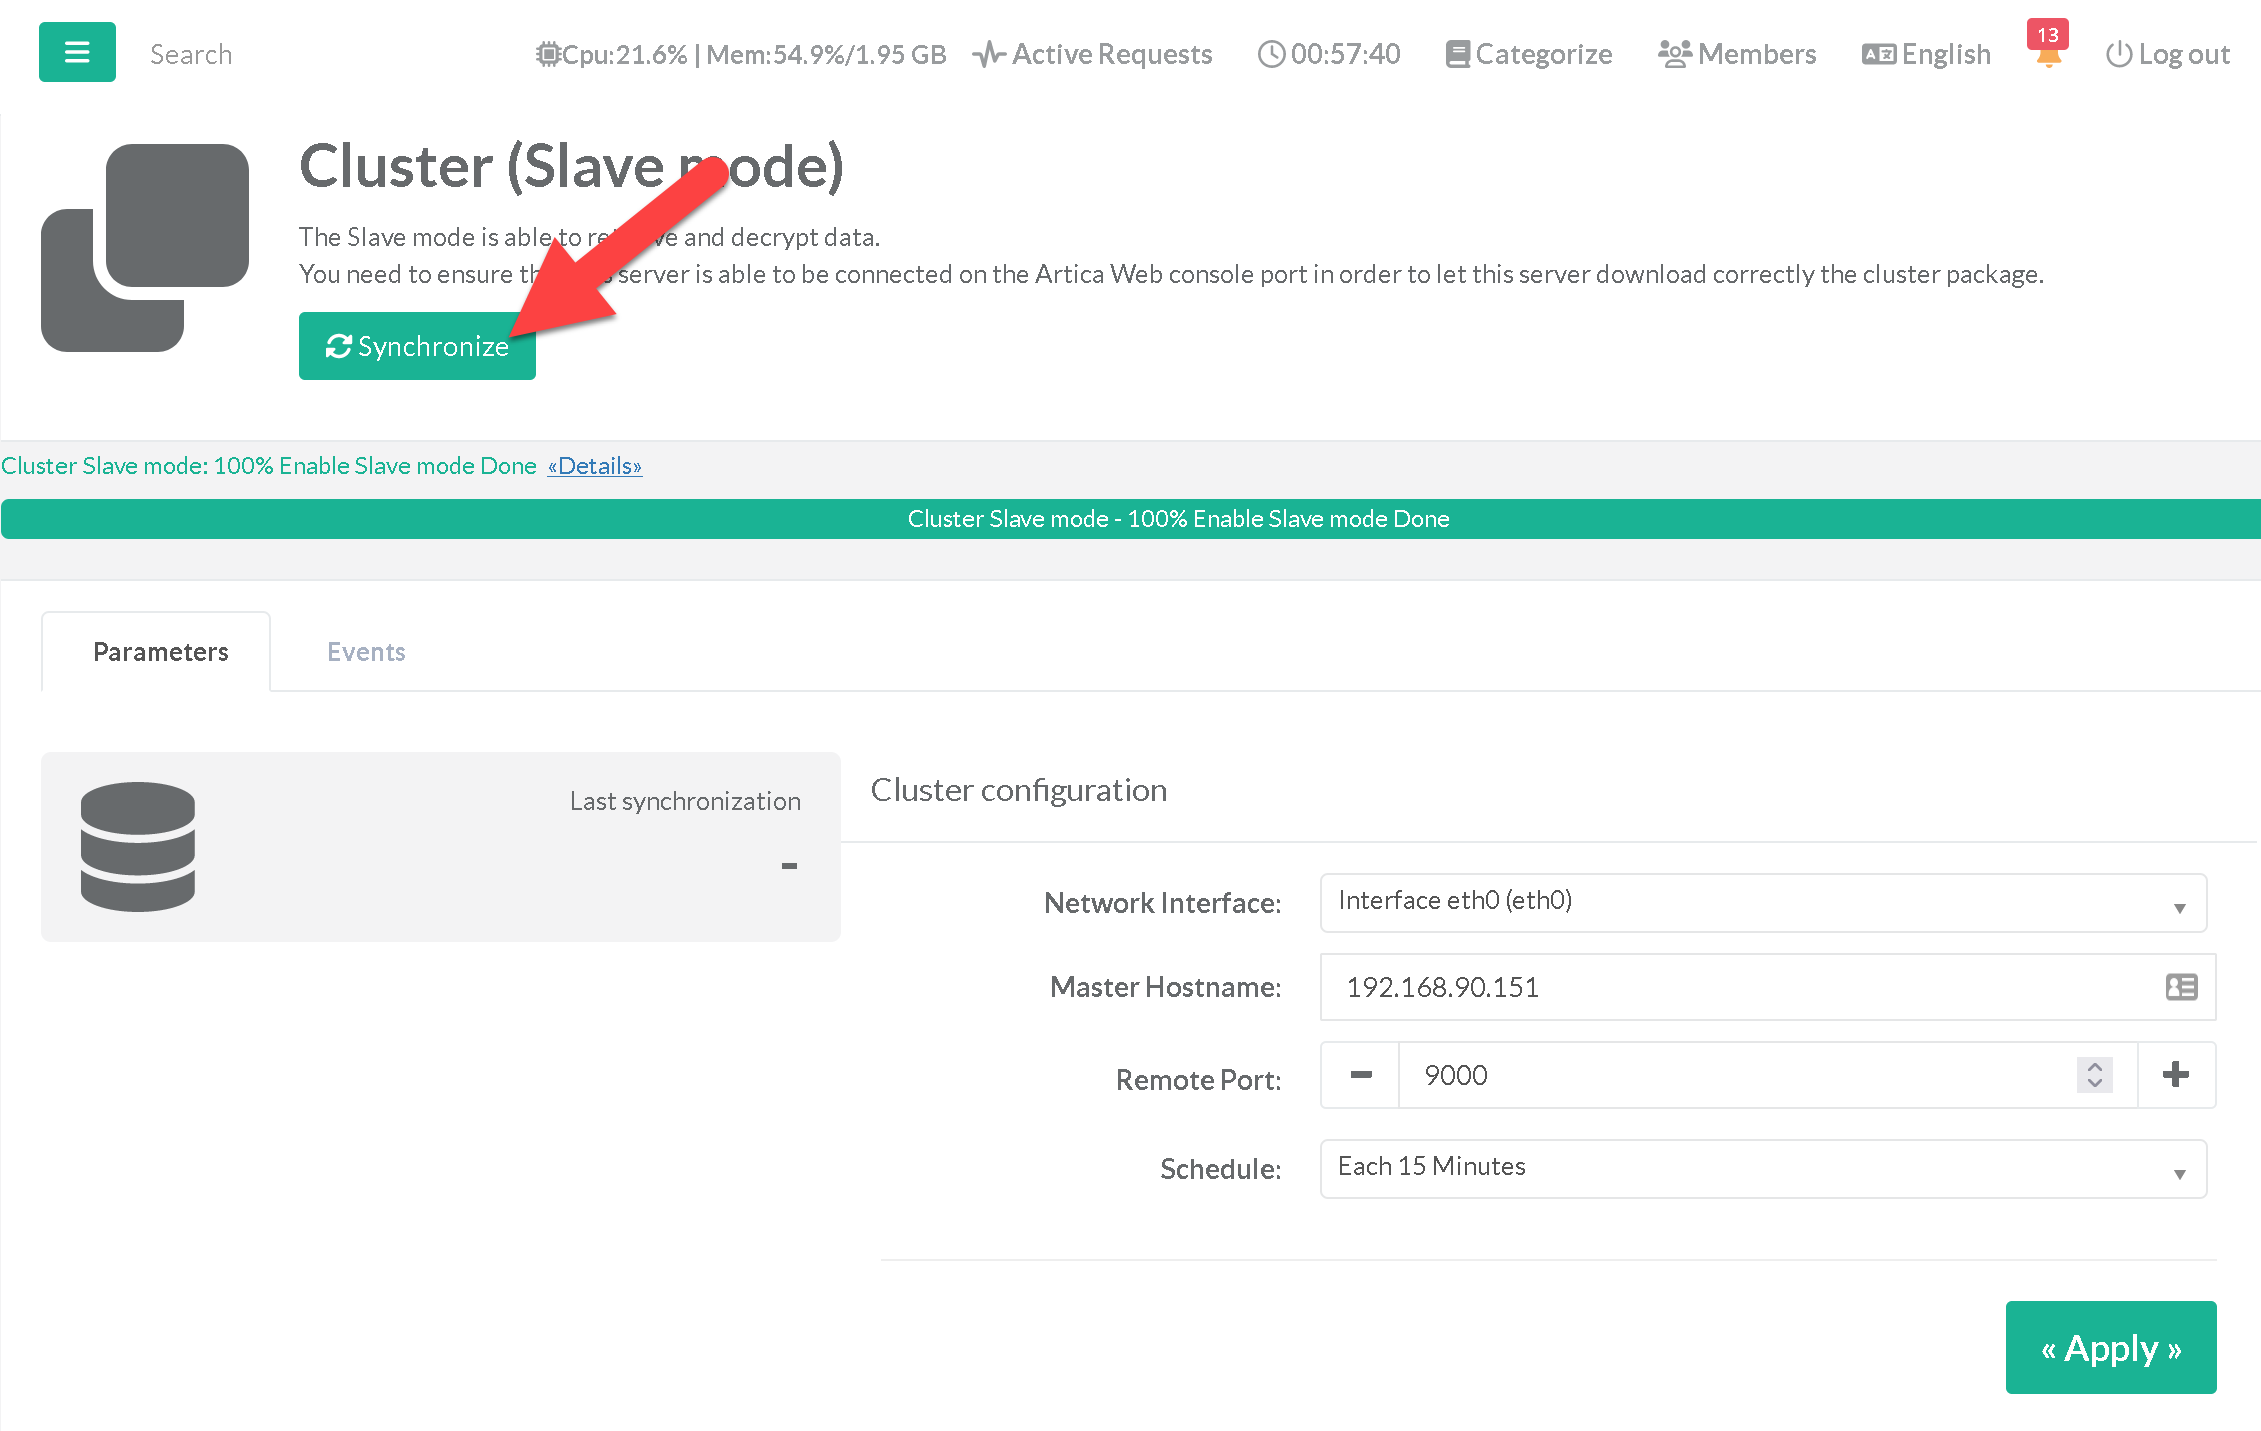Switch to the Events tab

(x=366, y=652)
